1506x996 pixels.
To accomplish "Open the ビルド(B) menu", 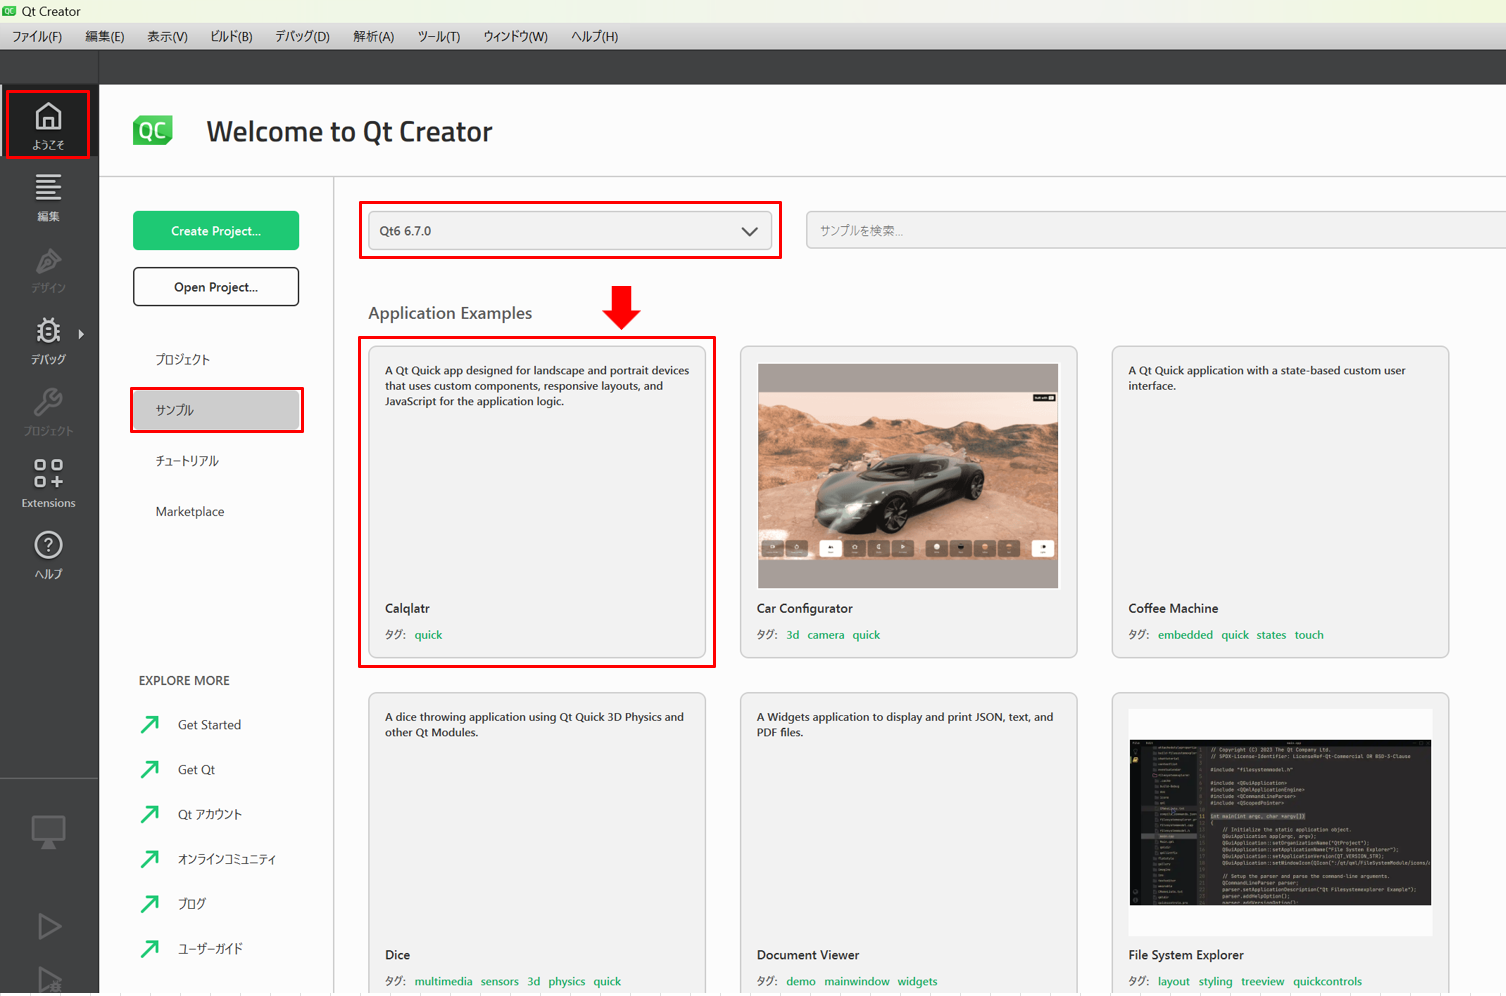I will tap(231, 37).
